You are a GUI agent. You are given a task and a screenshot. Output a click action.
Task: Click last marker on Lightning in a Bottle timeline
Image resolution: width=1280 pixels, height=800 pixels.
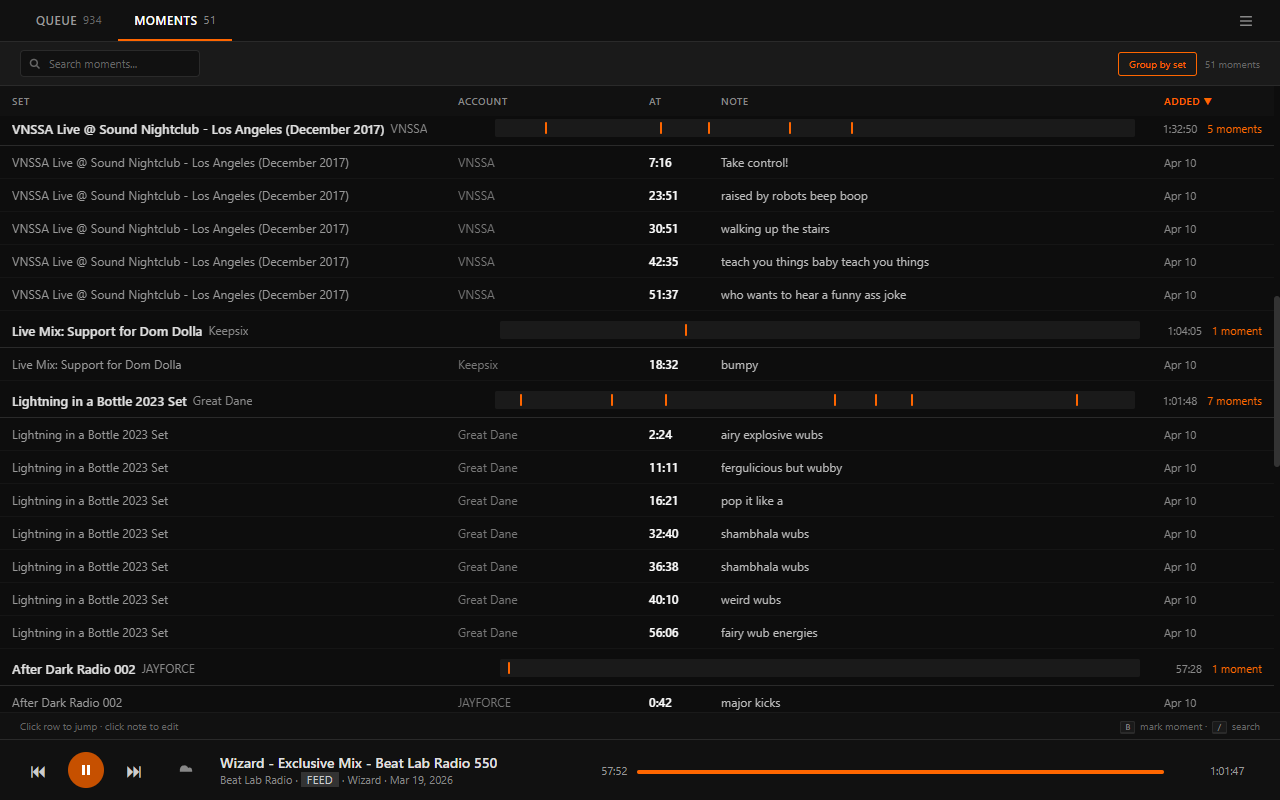(1077, 400)
